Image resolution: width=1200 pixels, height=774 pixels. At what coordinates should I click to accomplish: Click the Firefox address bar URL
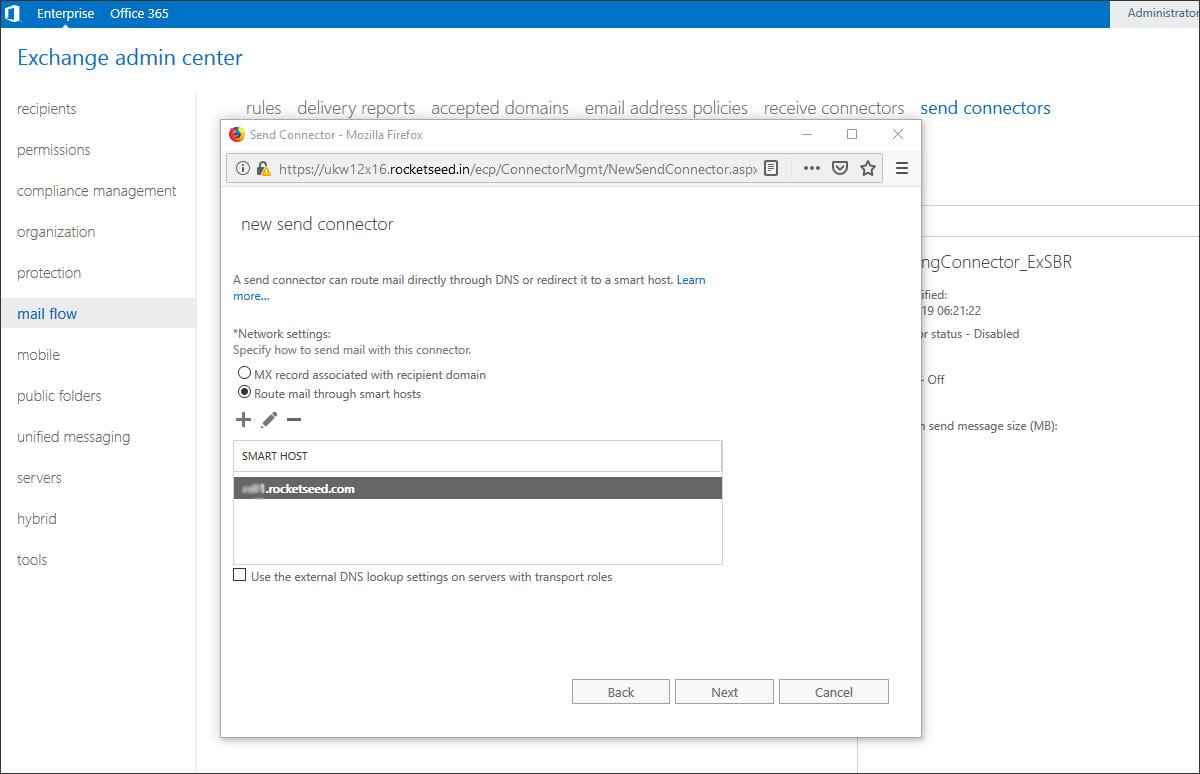tap(518, 169)
